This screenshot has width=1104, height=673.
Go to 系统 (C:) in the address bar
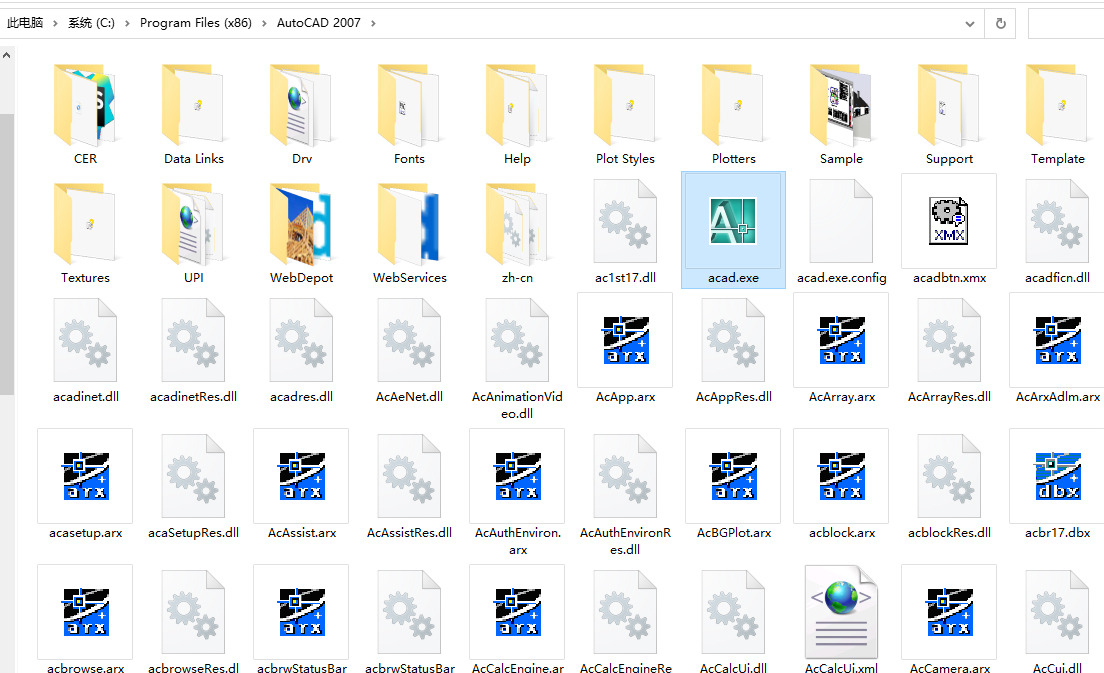[x=91, y=23]
